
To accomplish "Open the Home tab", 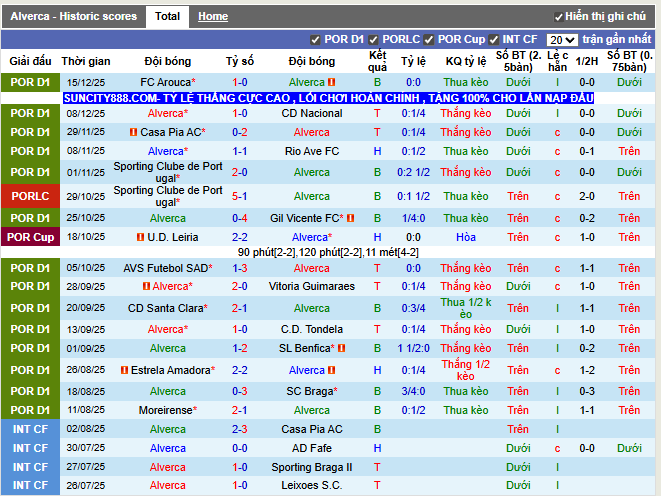I will click(x=213, y=16).
